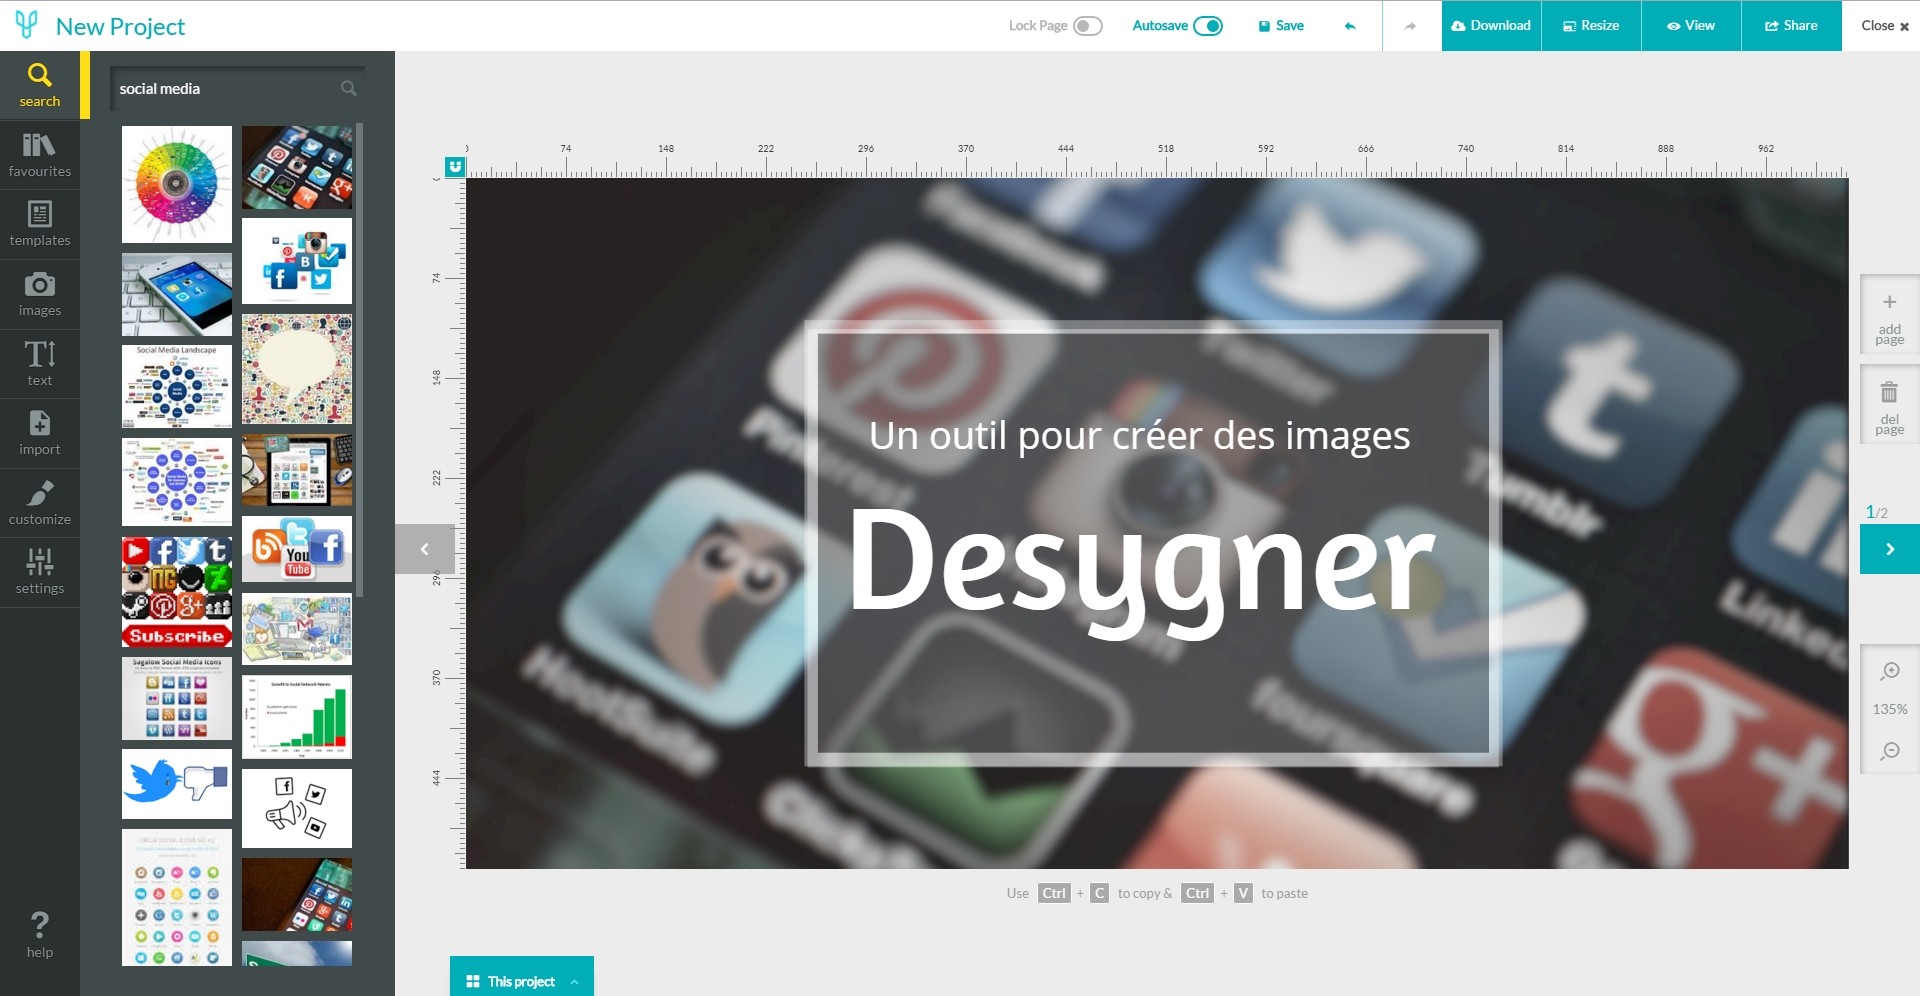Open the settings tab in sidebar

click(x=40, y=572)
